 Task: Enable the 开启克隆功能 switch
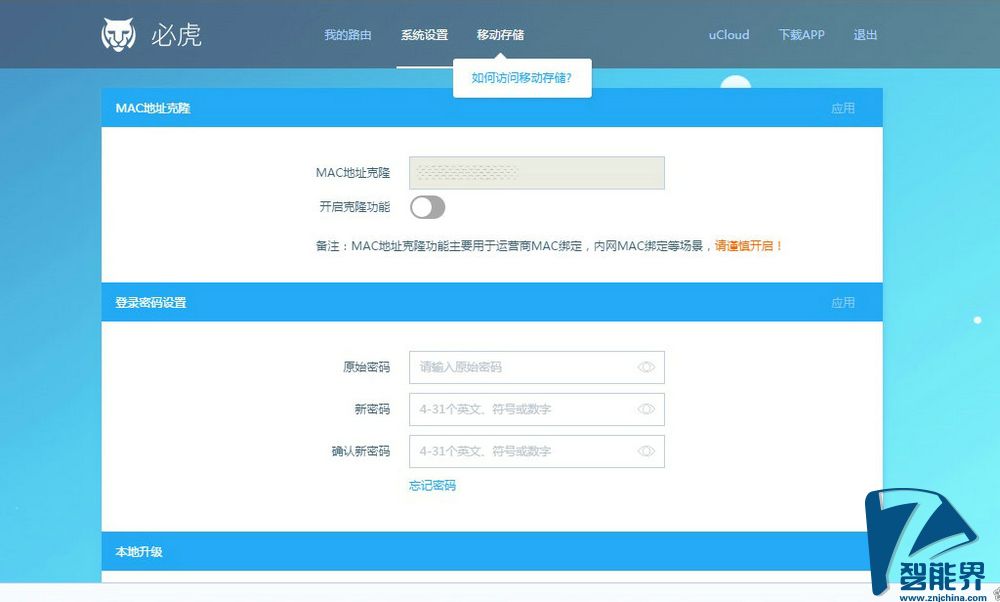coord(427,207)
